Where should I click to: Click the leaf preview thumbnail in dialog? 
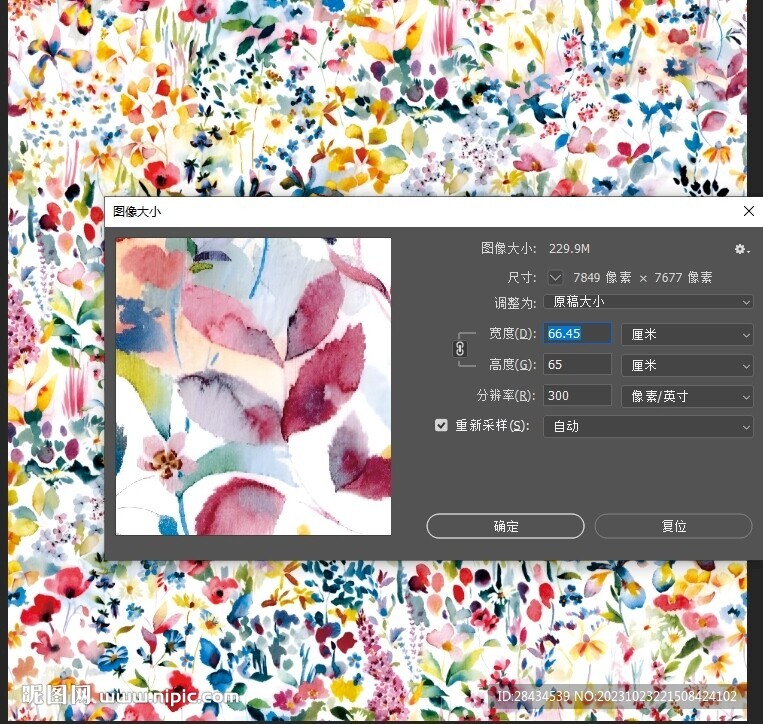[x=253, y=386]
